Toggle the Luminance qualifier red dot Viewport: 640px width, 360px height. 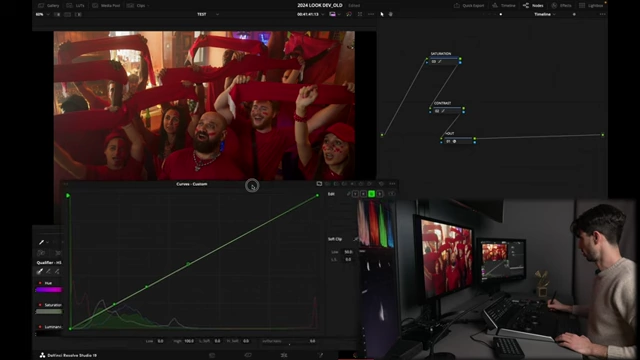[x=40, y=327]
